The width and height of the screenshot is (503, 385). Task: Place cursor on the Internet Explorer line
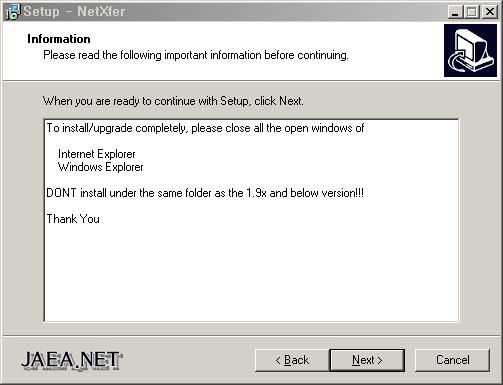[97, 154]
